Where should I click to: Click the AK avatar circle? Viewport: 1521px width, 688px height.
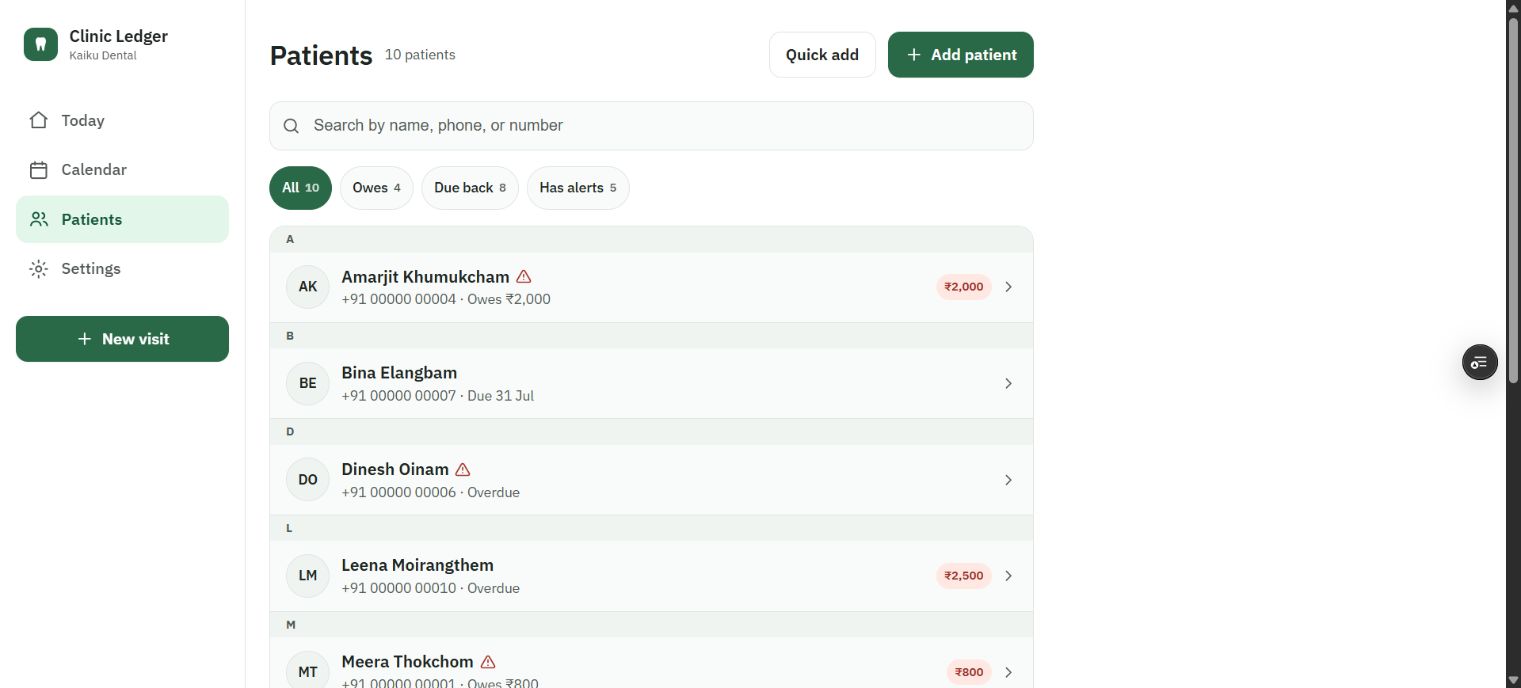[x=308, y=287]
